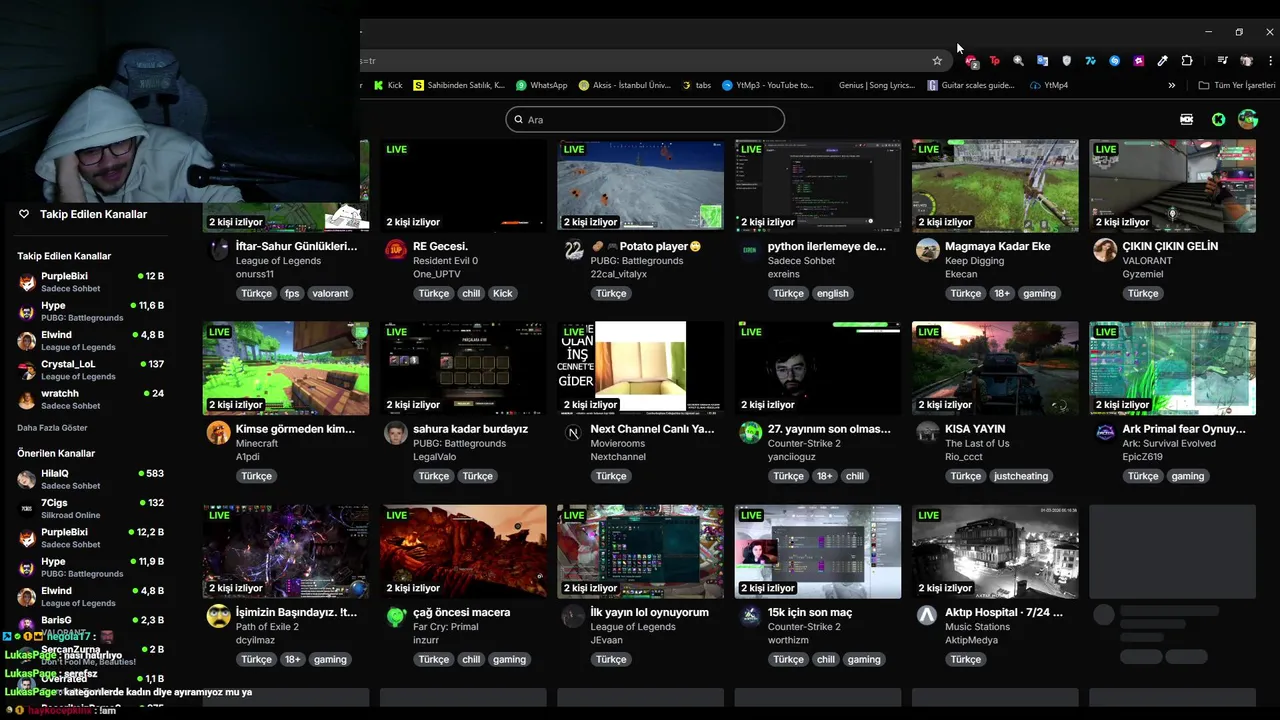Open the Magmaya Kadar Eke stream thumbnail
The height and width of the screenshot is (720, 1280).
point(995,186)
